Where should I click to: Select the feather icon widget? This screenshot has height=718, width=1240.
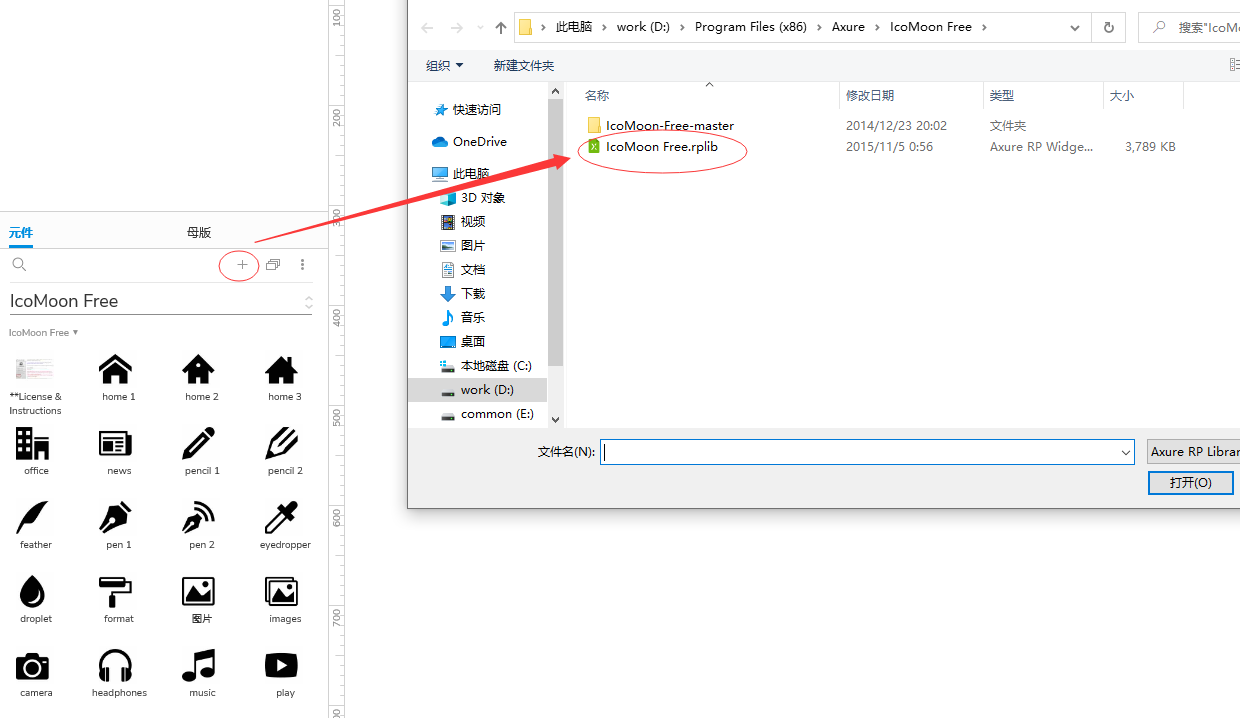pyautogui.click(x=33, y=518)
